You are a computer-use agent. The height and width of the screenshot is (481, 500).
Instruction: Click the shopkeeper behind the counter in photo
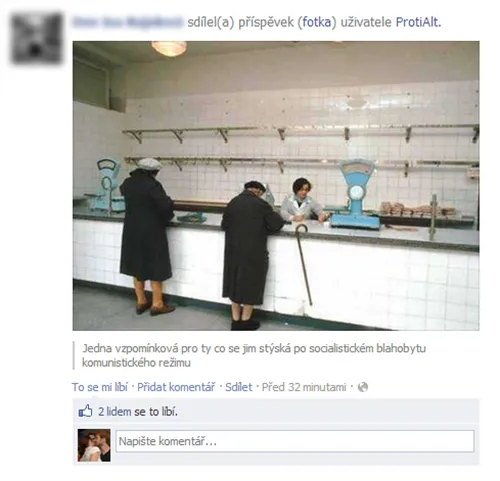coord(303,200)
